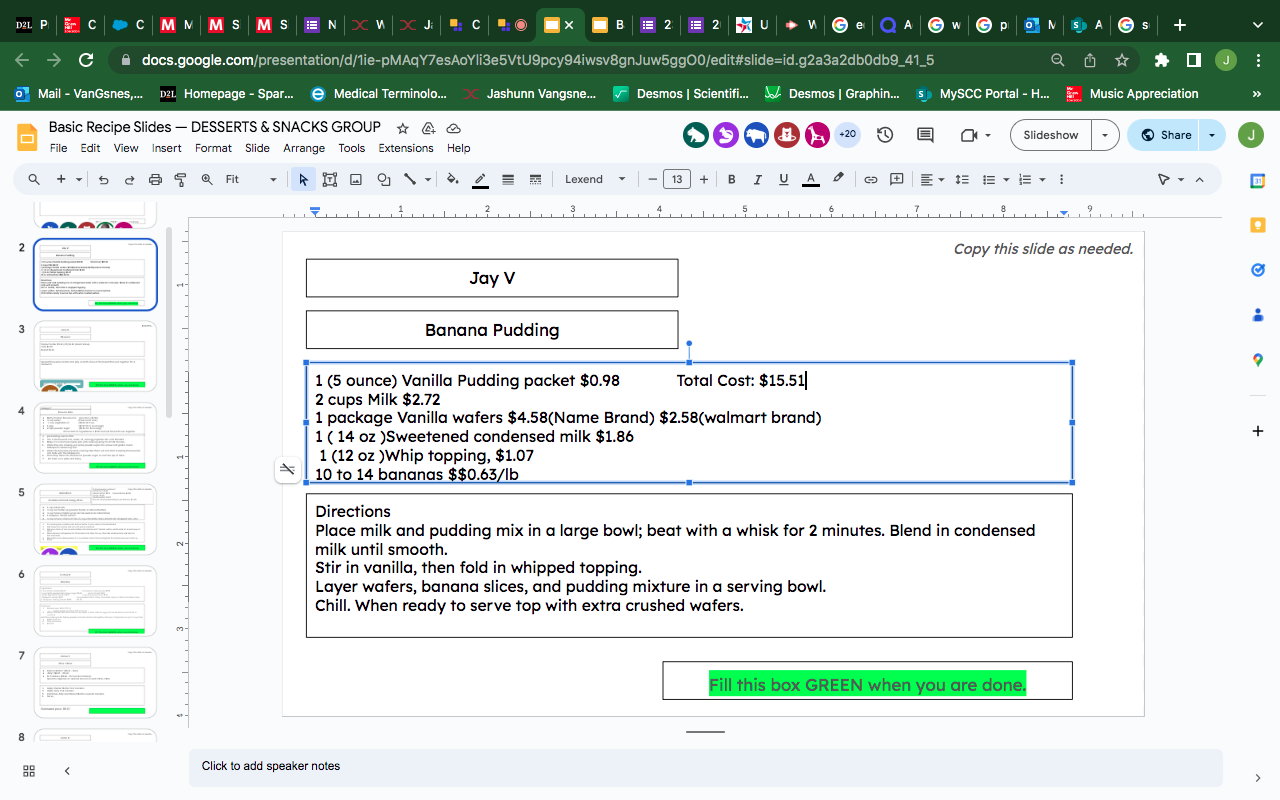The height and width of the screenshot is (800, 1280).
Task: Open the Arrange menu
Action: coord(304,148)
